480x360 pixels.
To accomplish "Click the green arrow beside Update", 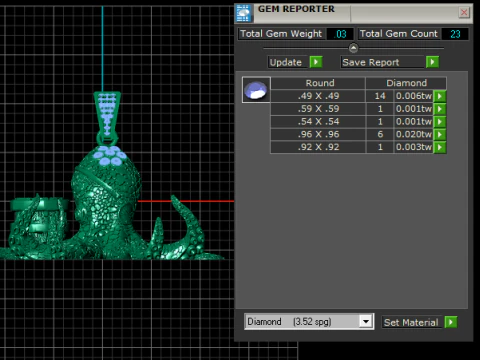I will 316,62.
